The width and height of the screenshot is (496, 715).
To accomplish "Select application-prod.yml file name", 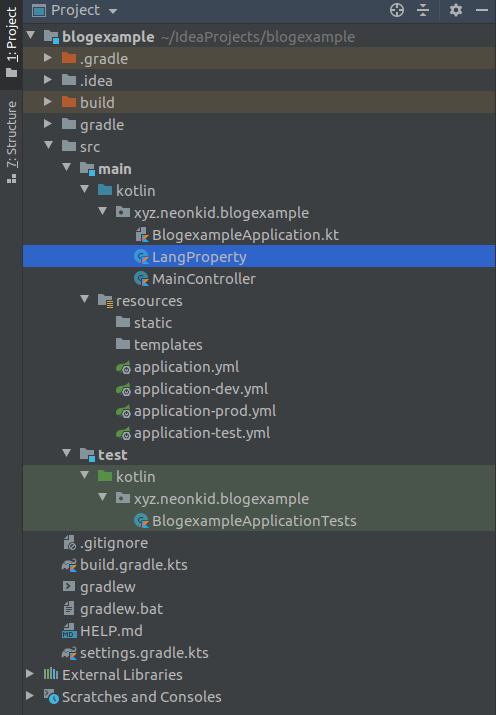I will click(205, 411).
